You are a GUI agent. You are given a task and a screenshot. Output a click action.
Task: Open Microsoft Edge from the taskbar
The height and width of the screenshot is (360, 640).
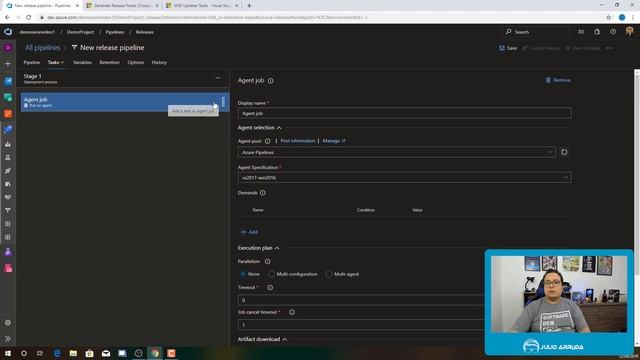click(x=57, y=353)
